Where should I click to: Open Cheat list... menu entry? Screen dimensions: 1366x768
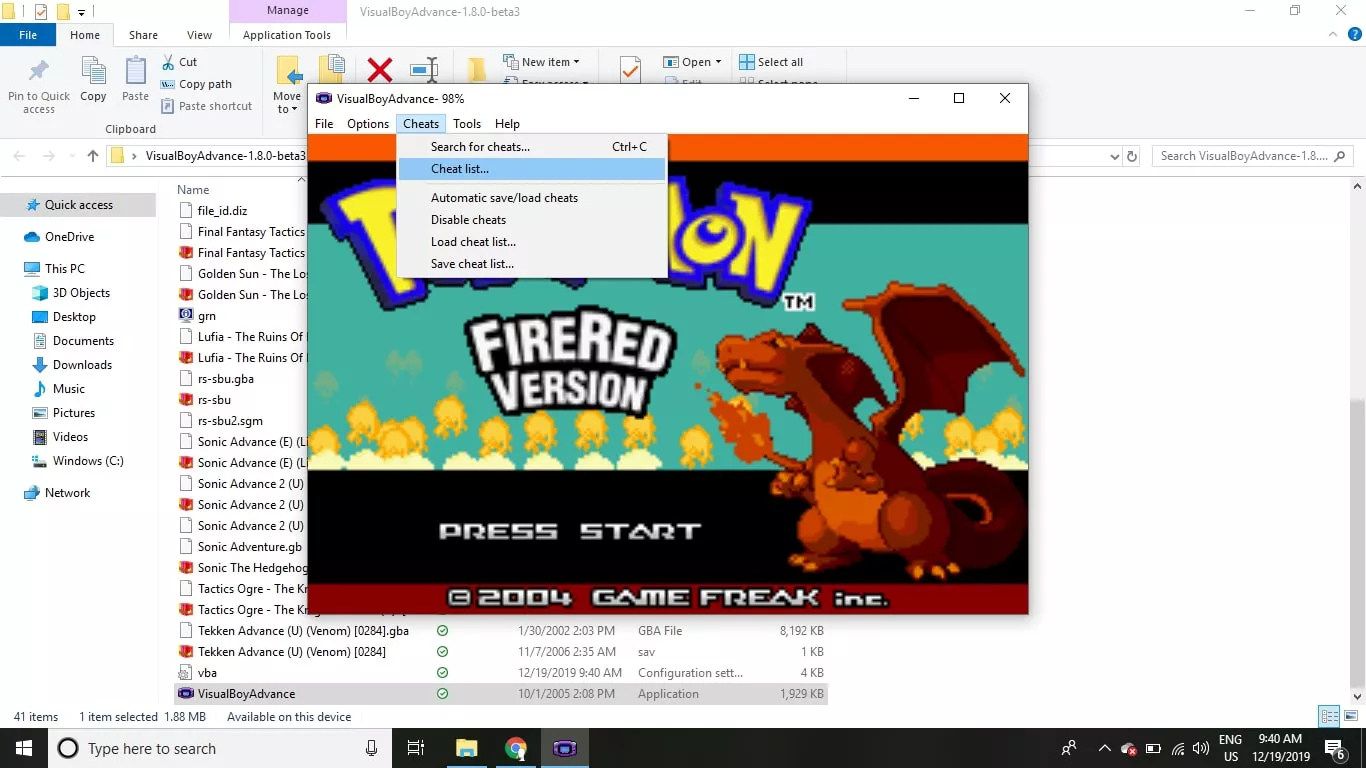(531, 169)
